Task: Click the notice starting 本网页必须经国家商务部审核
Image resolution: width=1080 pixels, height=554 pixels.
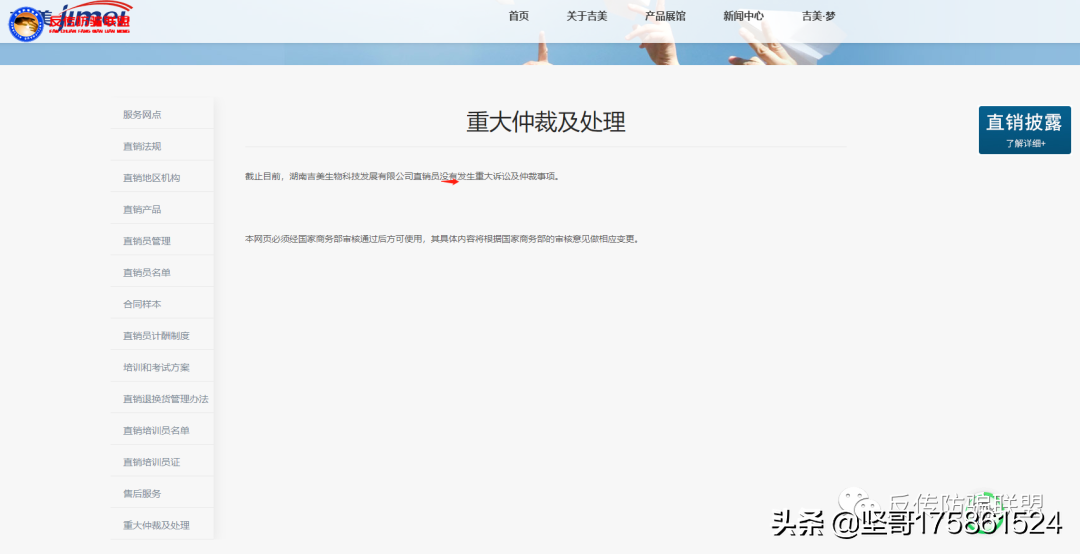Action: [442, 239]
